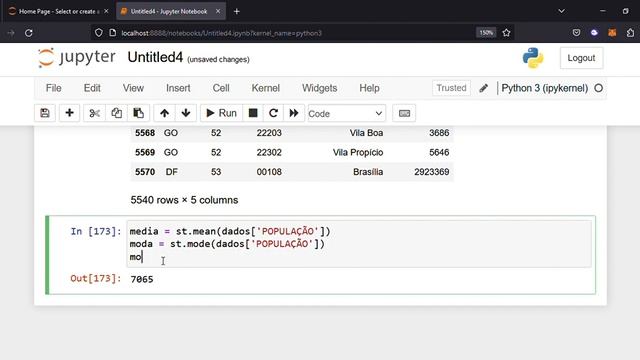Click the Brasília table cell

point(368,172)
